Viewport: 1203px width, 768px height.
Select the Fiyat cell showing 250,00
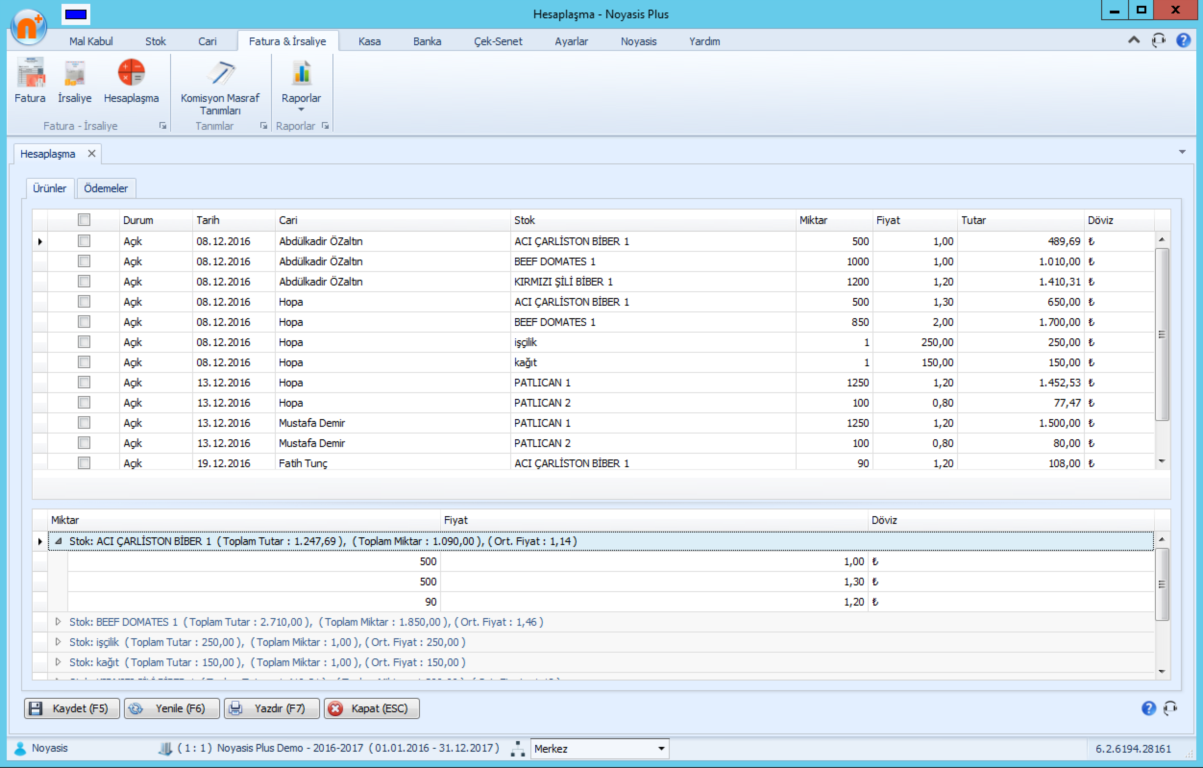tap(914, 342)
